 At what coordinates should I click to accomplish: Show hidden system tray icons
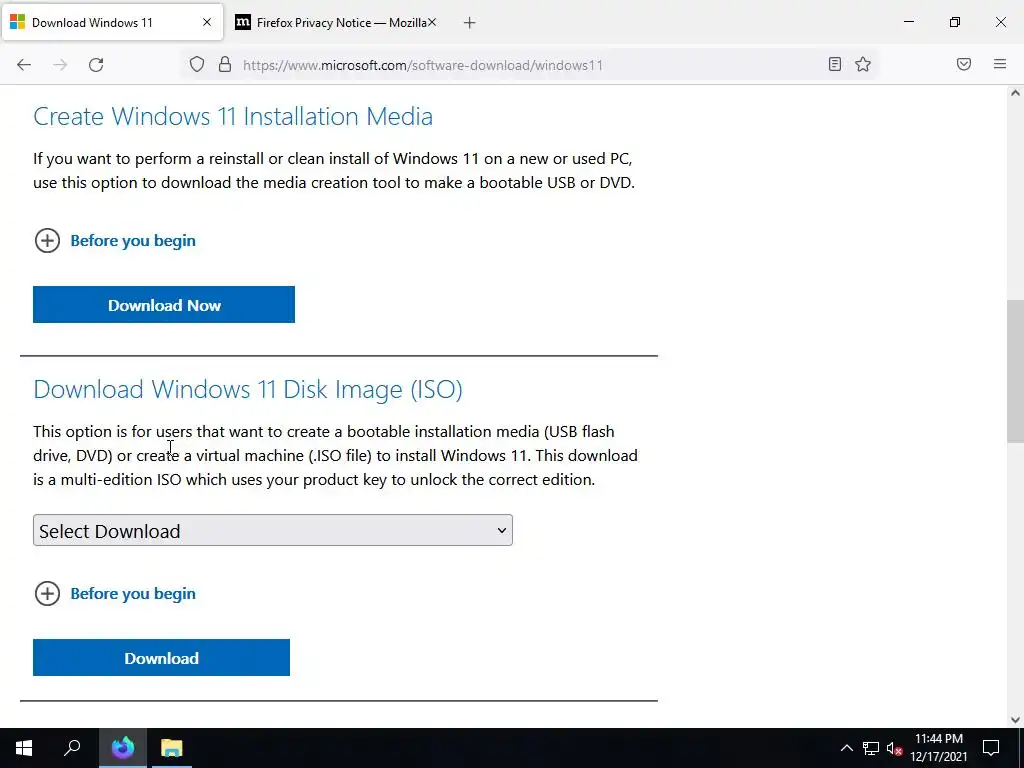[x=846, y=748]
